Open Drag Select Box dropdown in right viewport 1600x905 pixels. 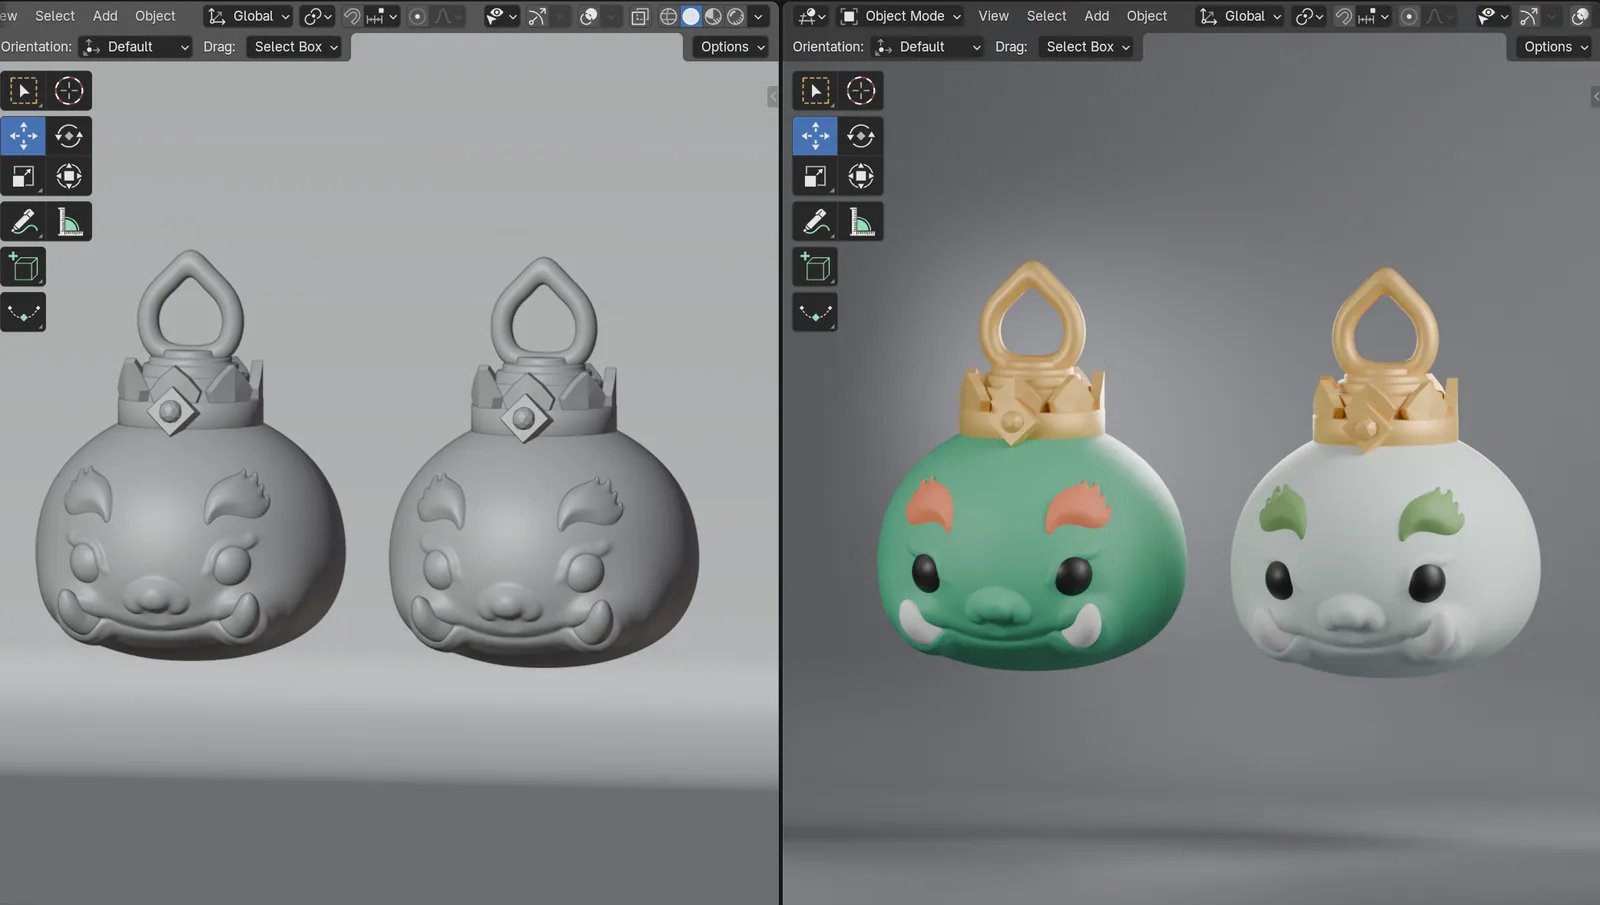pyautogui.click(x=1085, y=47)
